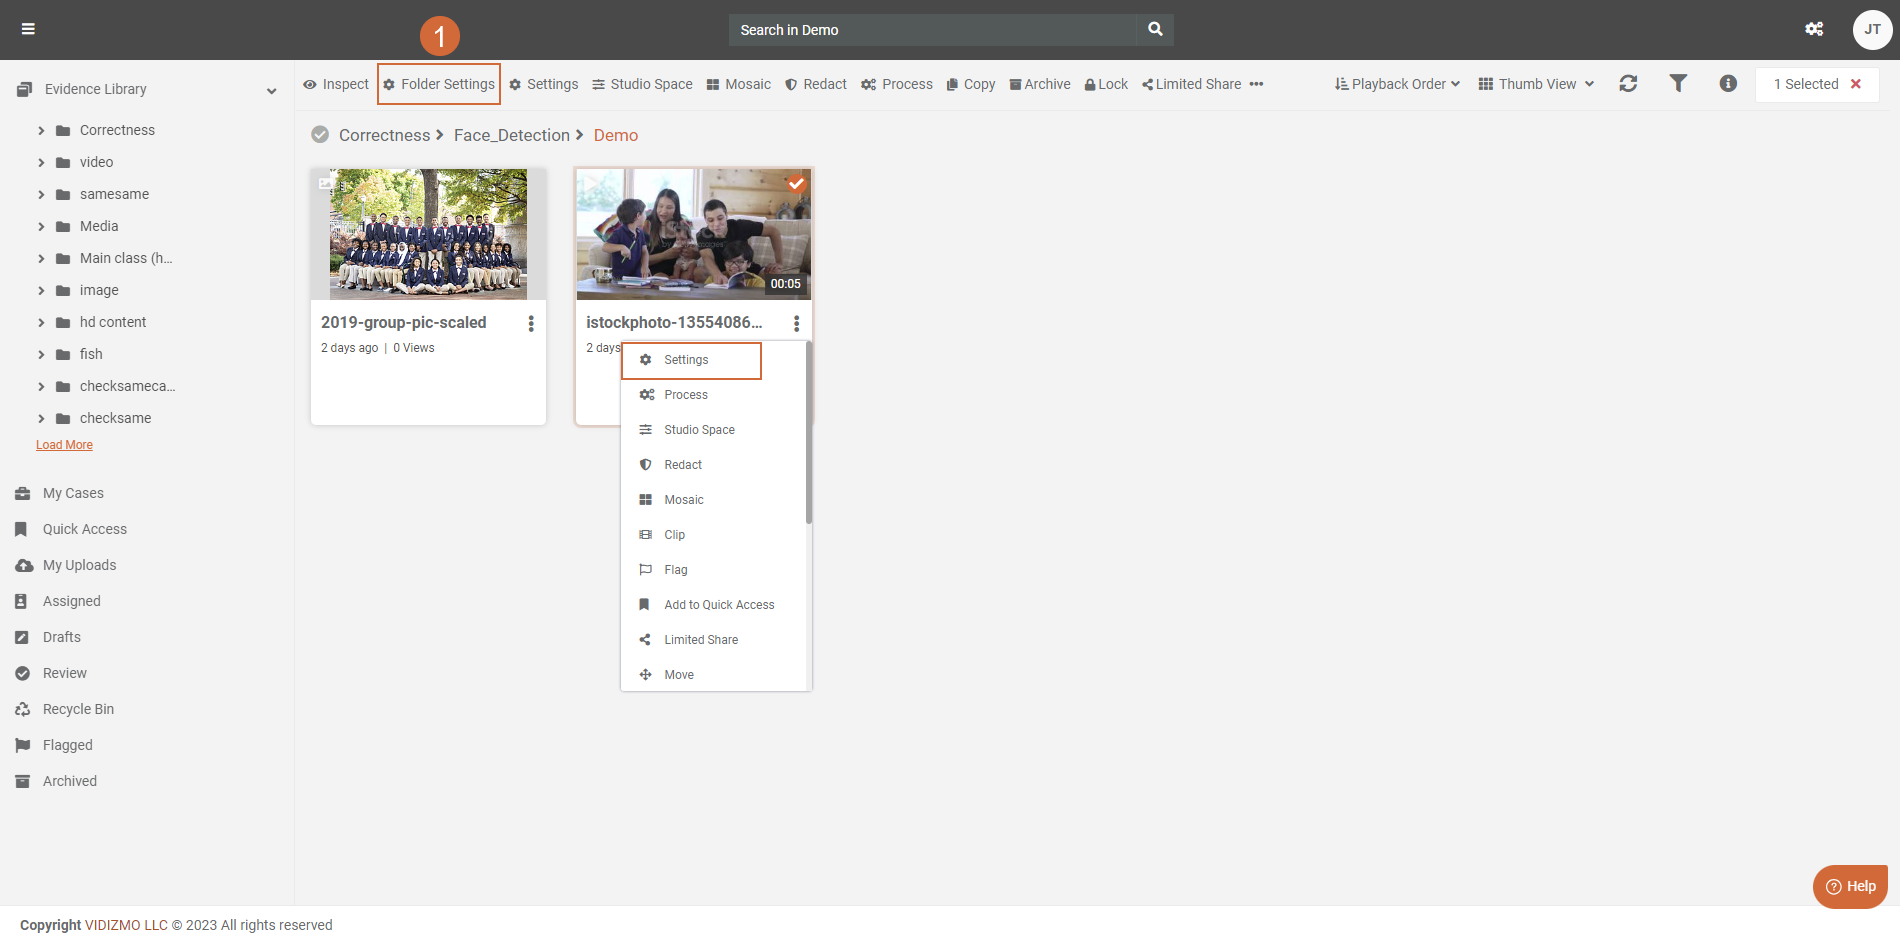1900x945 pixels.
Task: Expand the Media folder in tree
Action: [41, 227]
